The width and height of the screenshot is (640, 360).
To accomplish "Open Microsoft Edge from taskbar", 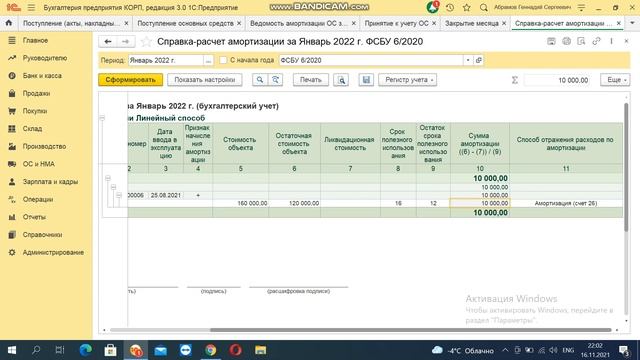I will [x=85, y=350].
